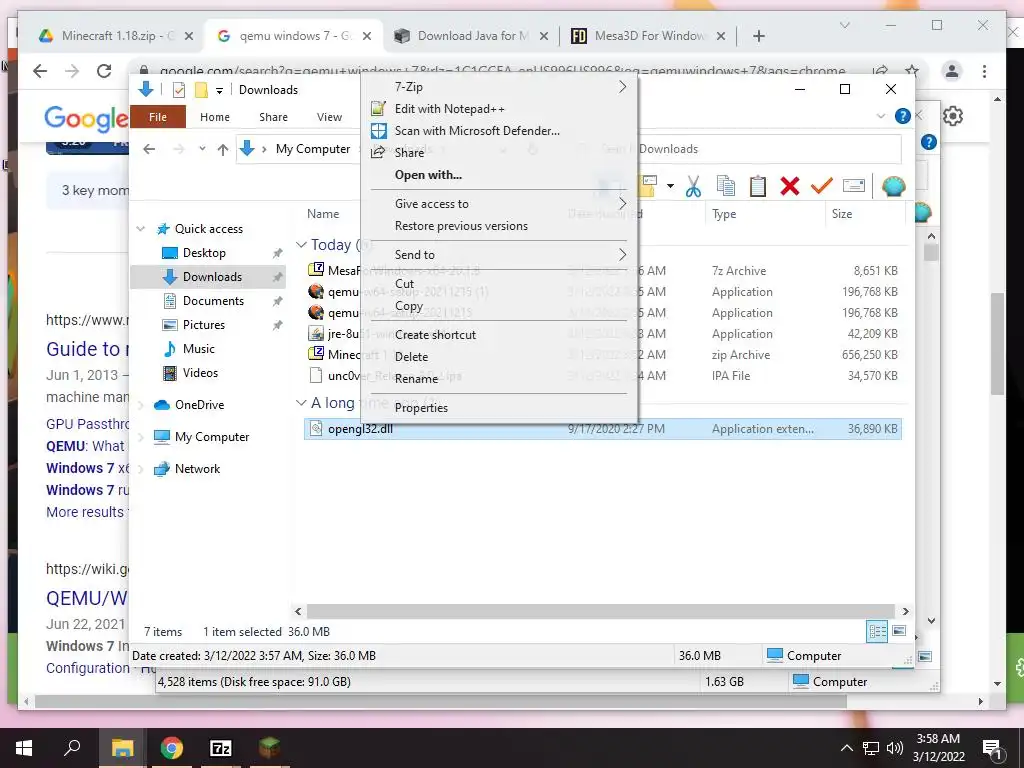Click Chrome reload page icon
Viewport: 1024px width, 768px height.
(104, 71)
